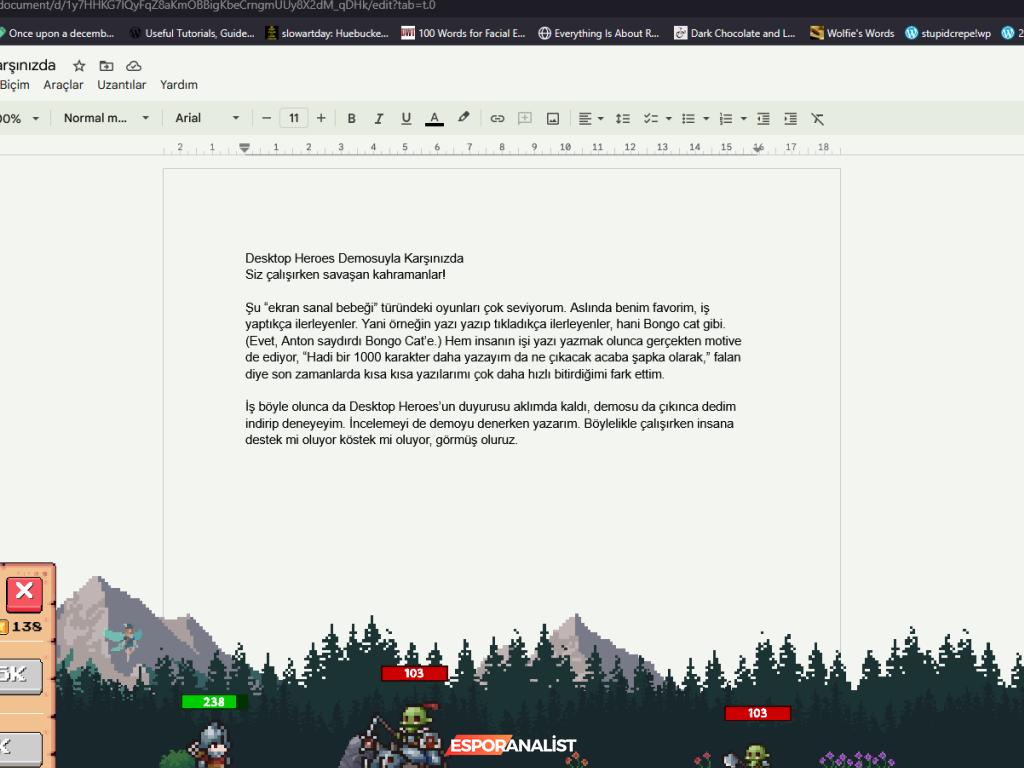
Task: Toggle the text highlight color tool
Action: click(x=462, y=118)
